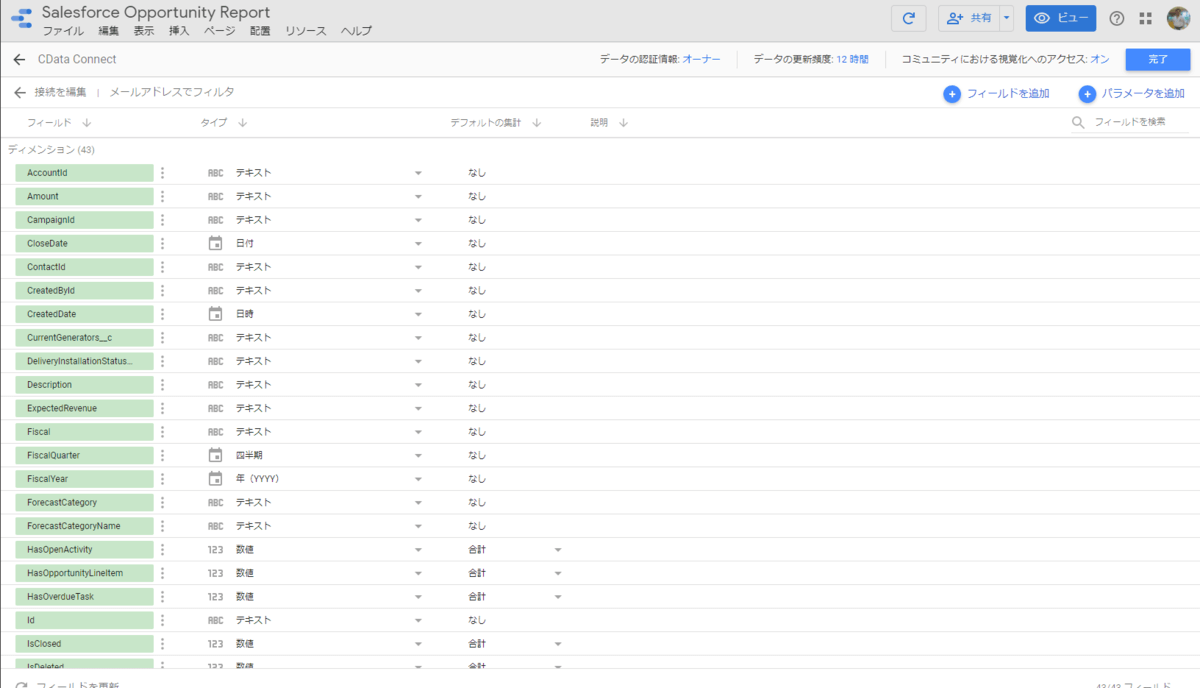Open type dropdown for Amount row

pyautogui.click(x=418, y=197)
